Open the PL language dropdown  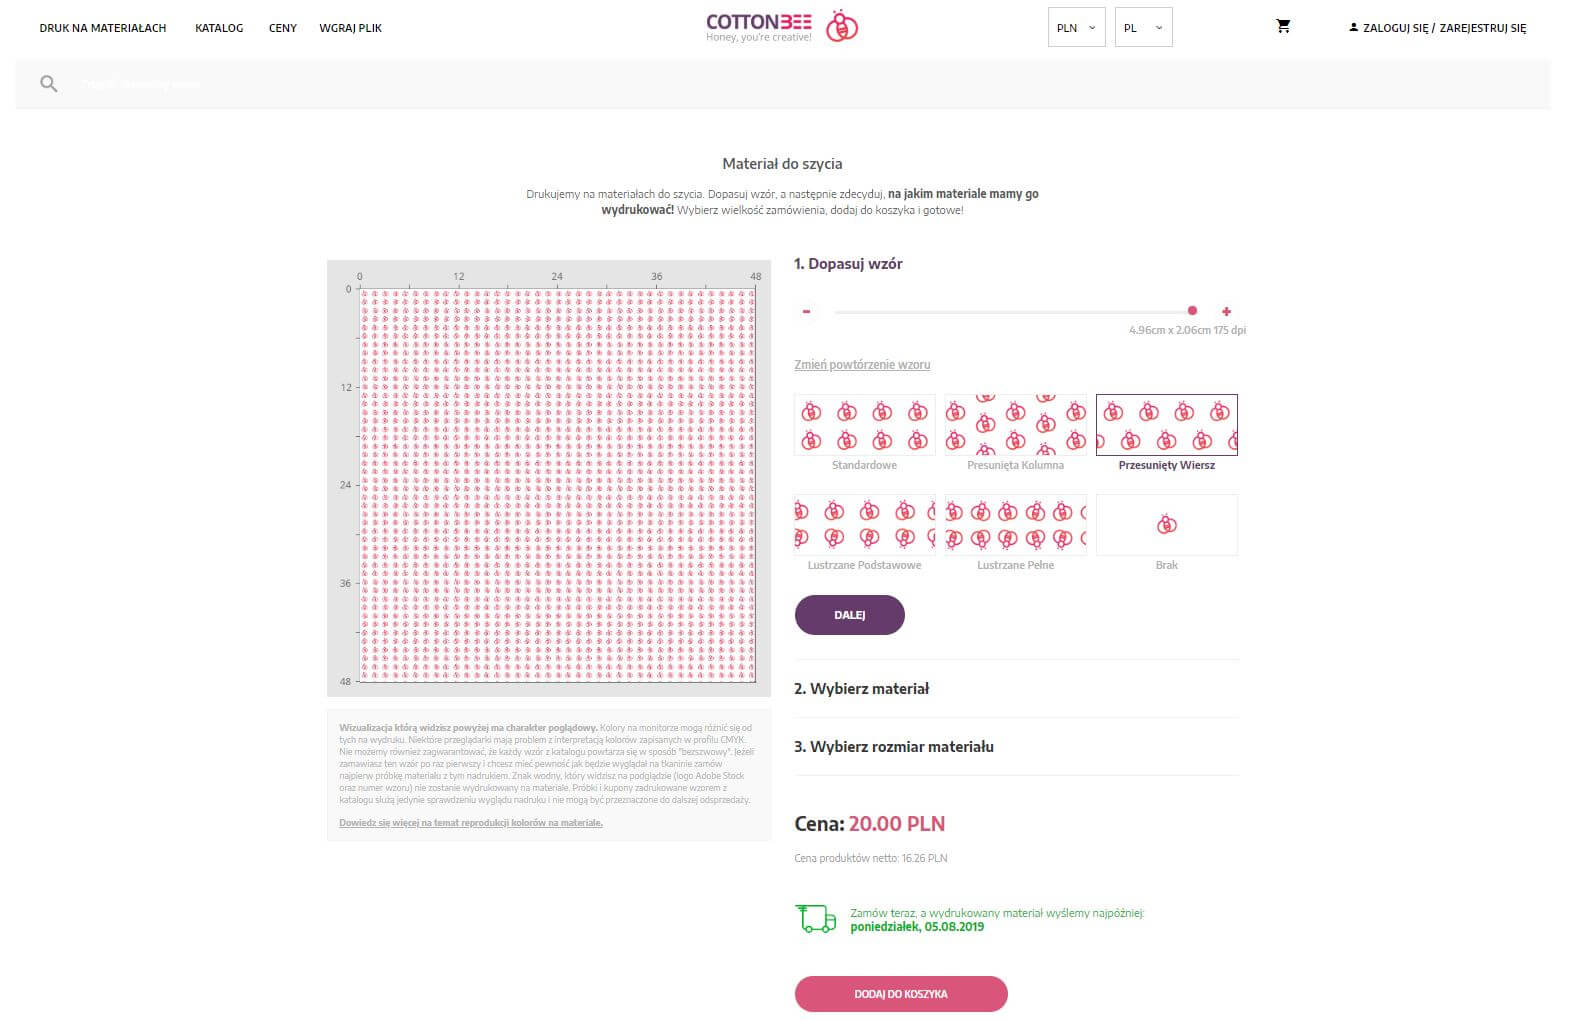coord(1143,28)
